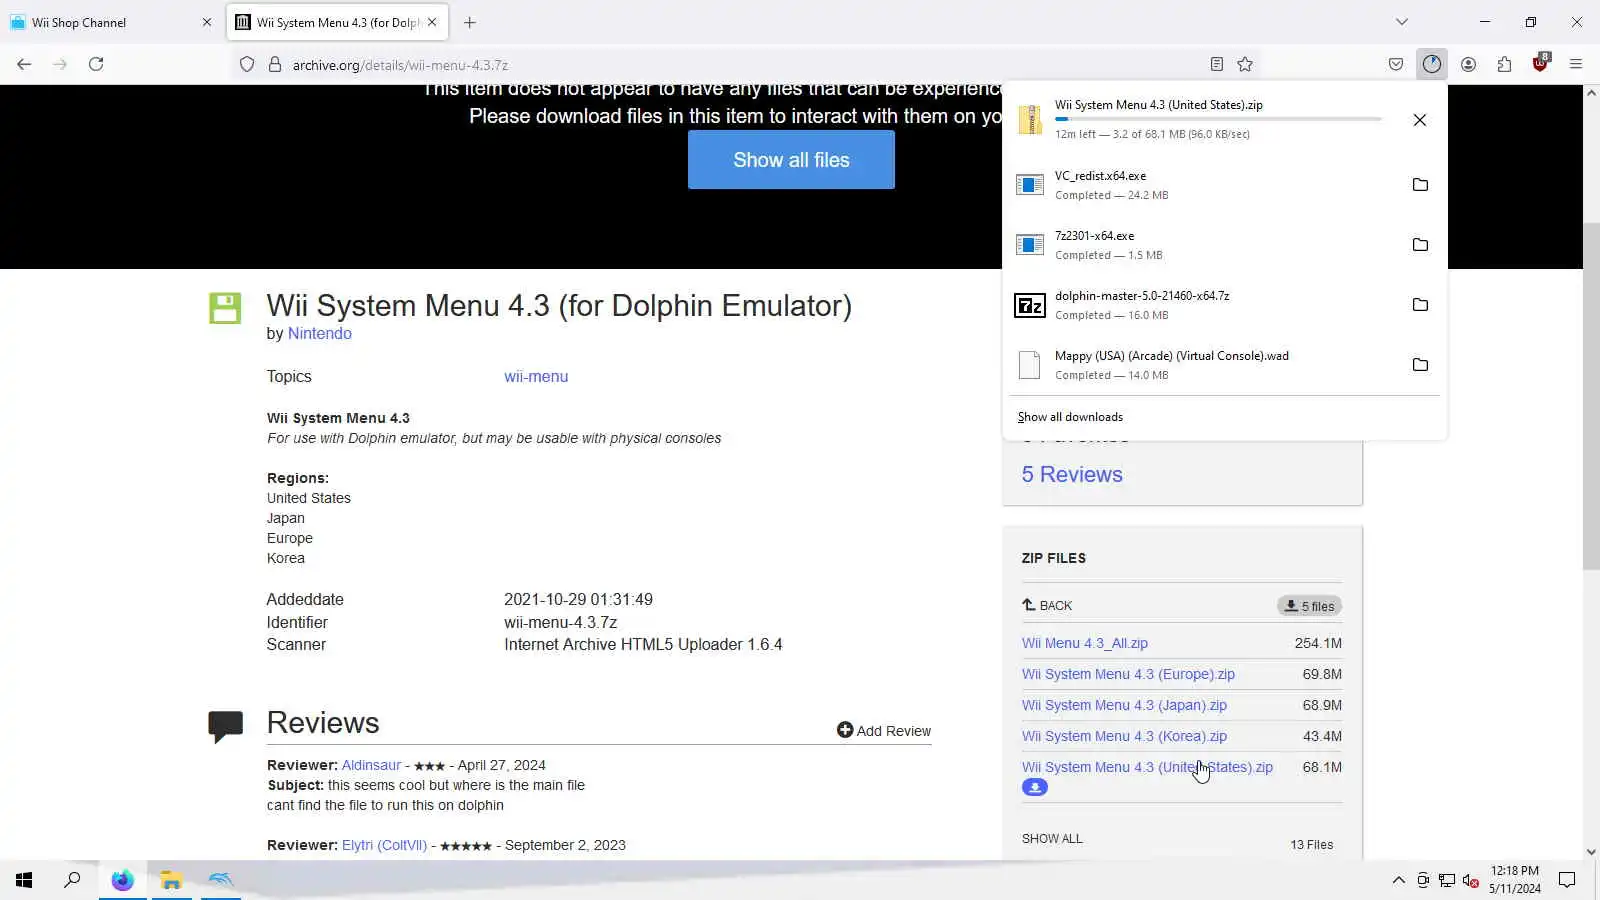Open Windows taskbar search
Screen dimensions: 1600x900
tap(72, 880)
